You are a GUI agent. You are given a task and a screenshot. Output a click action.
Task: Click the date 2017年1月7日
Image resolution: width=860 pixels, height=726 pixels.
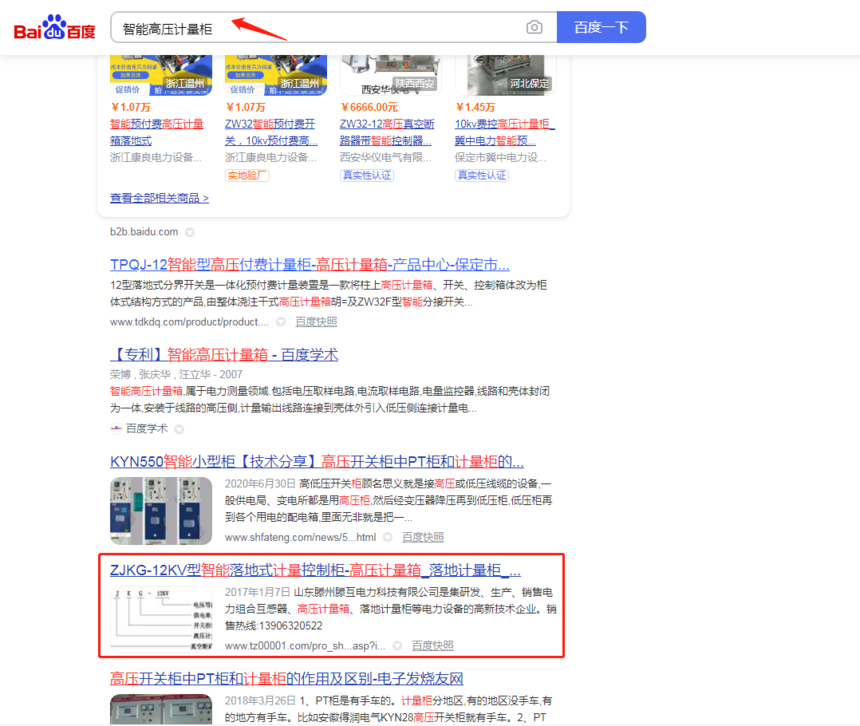[257, 592]
